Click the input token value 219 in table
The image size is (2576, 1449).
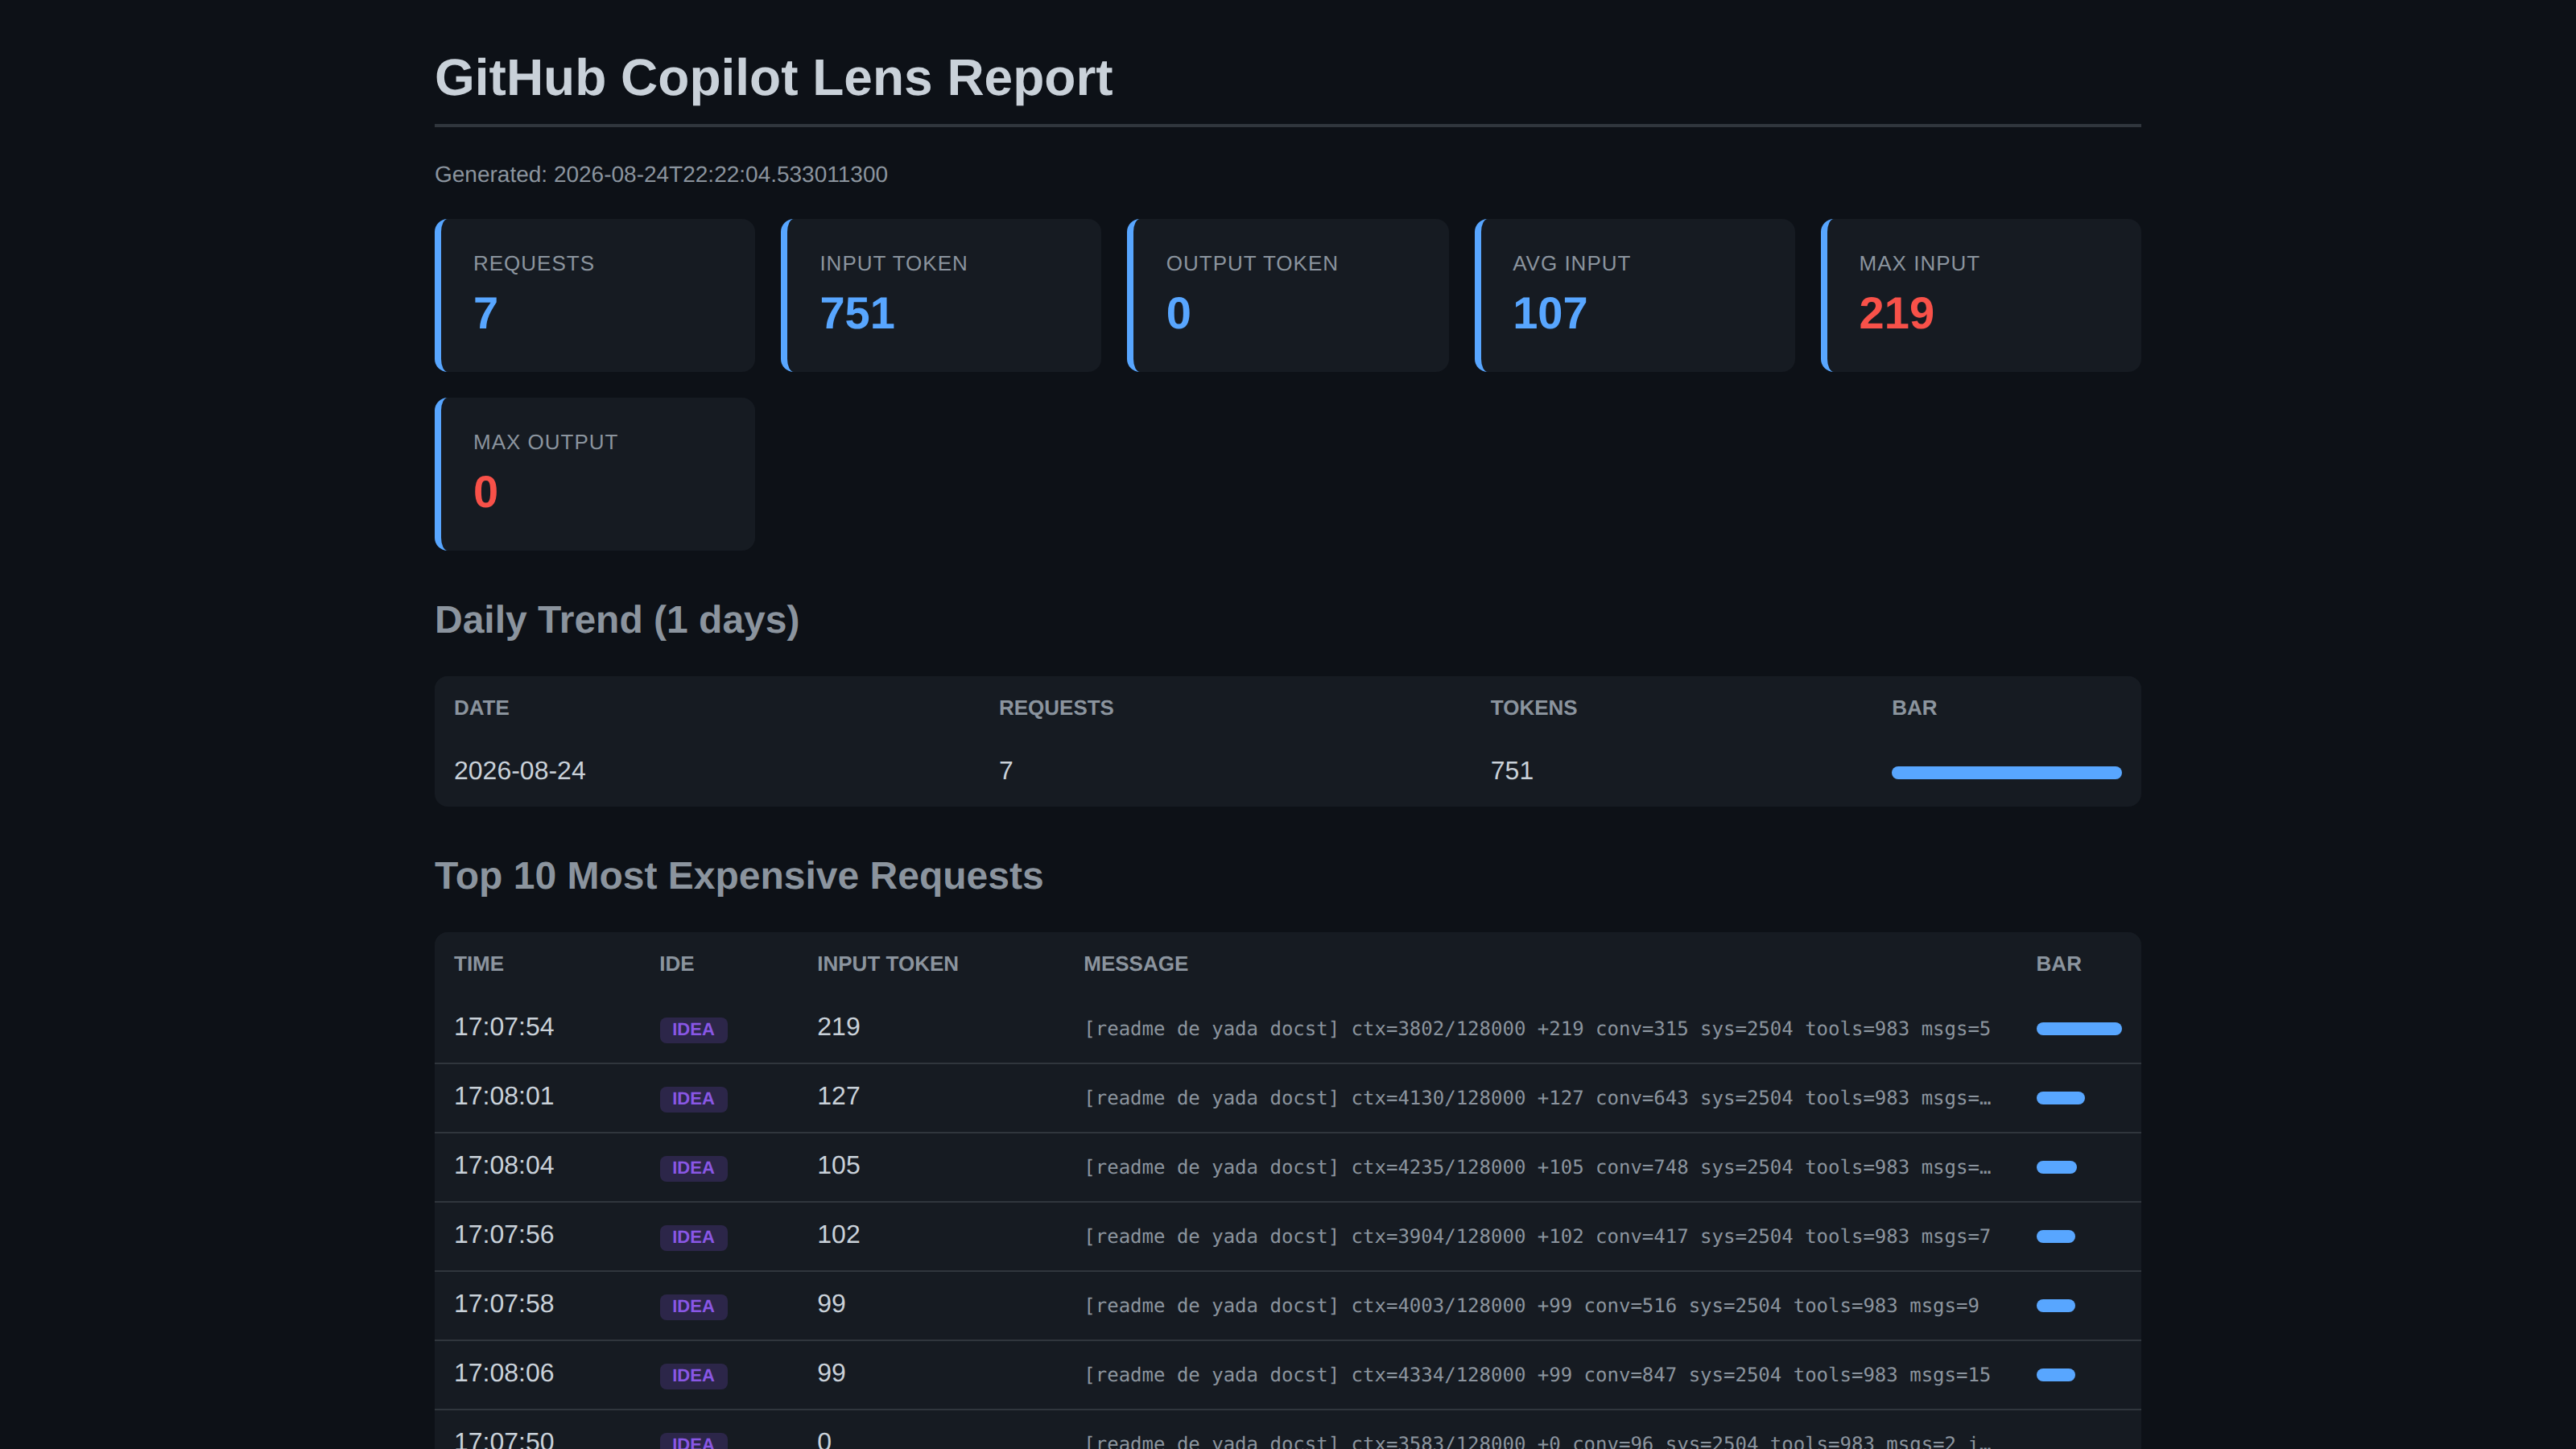pyautogui.click(x=838, y=1027)
